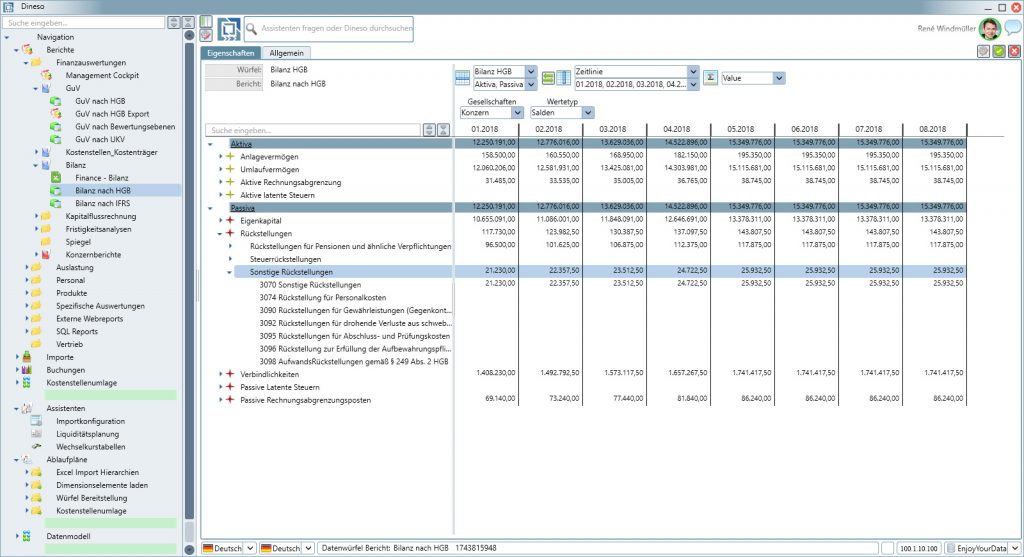Click the Assistenten fragen search field
The height and width of the screenshot is (557, 1024).
[x=335, y=29]
